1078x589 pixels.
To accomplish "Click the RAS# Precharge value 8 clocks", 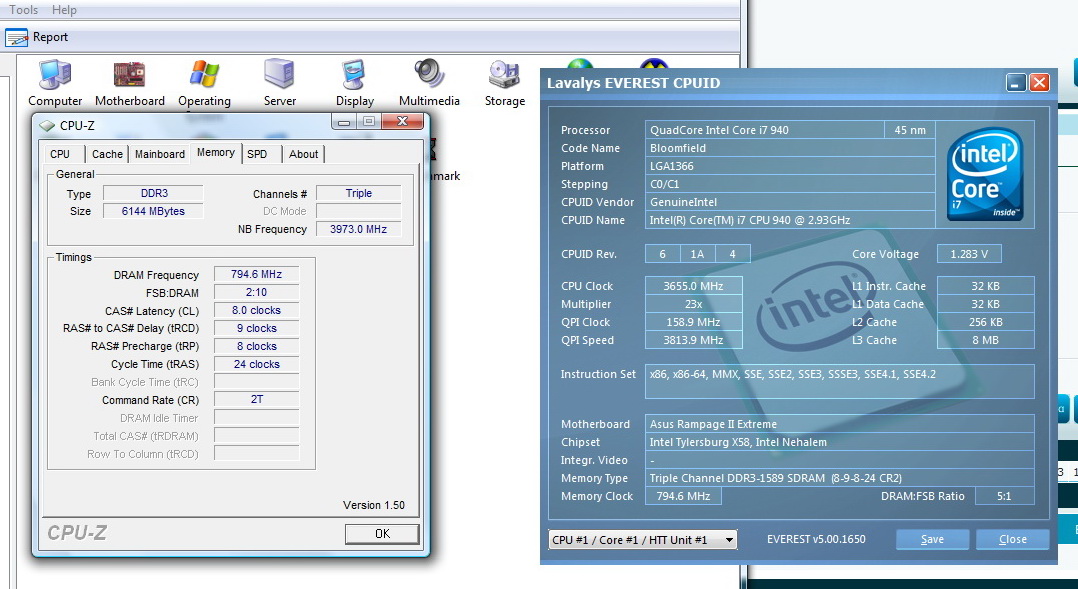I will [256, 346].
